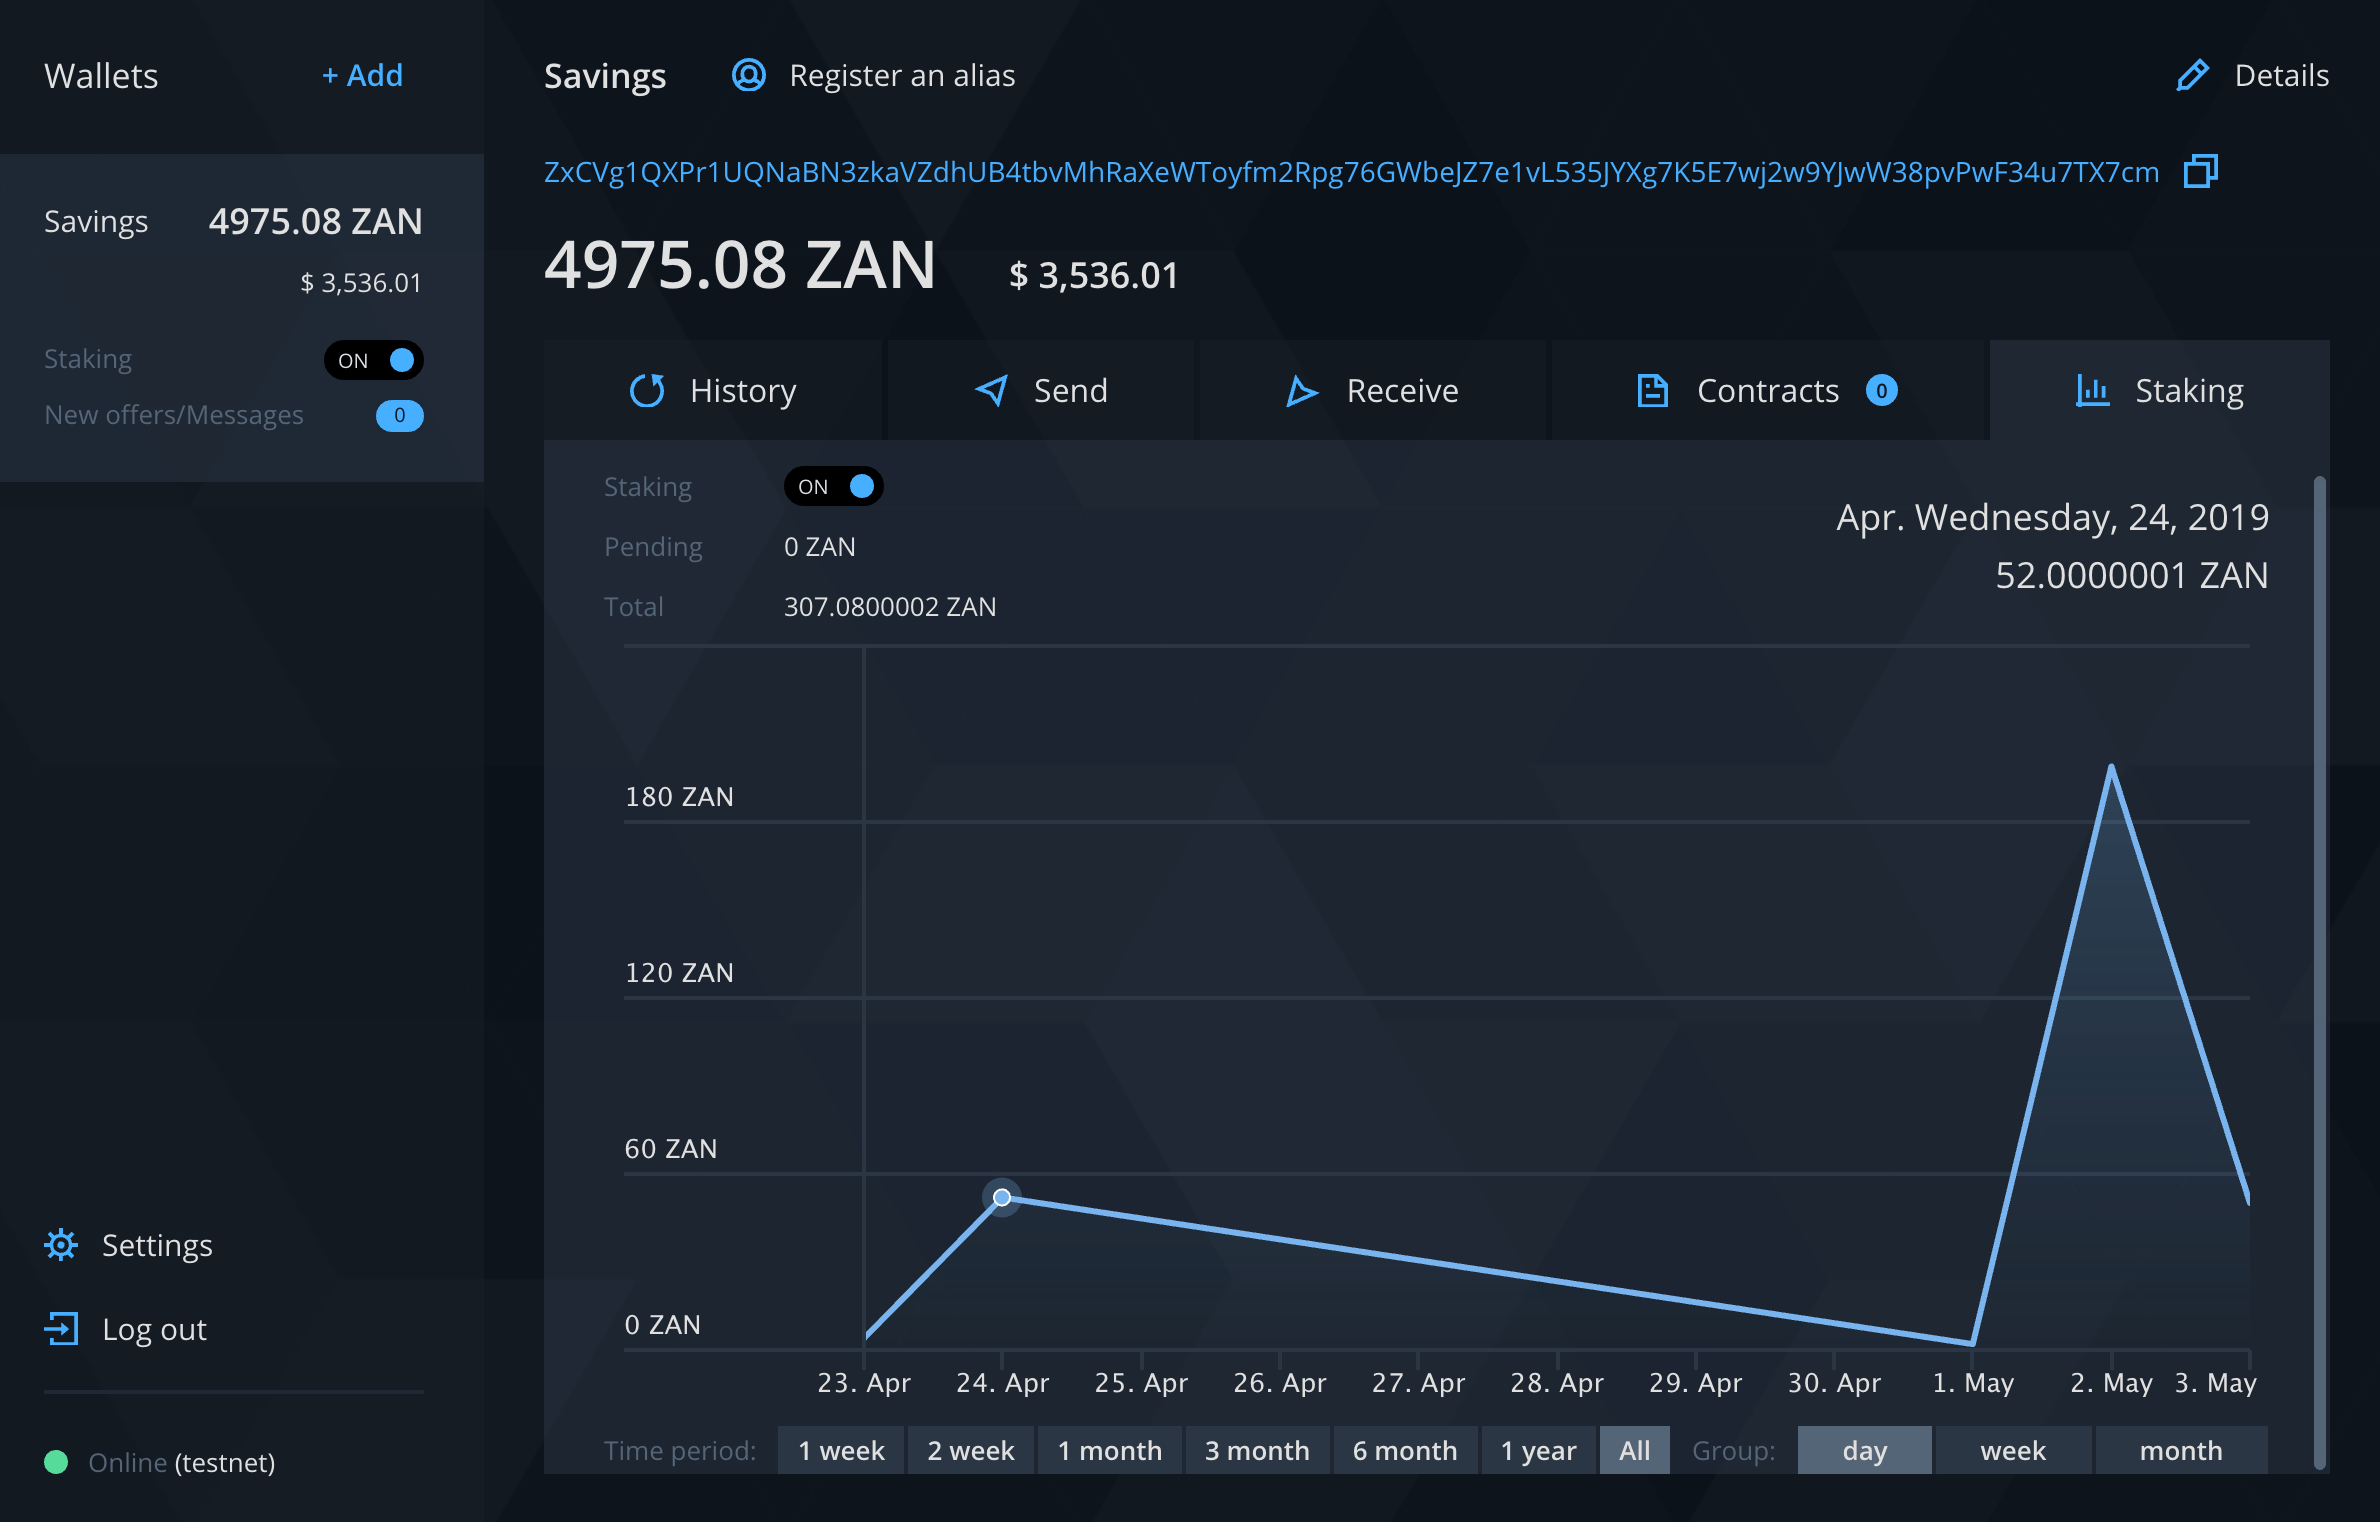Click the Details pencil icon
The image size is (2380, 1522).
pyautogui.click(x=2191, y=74)
